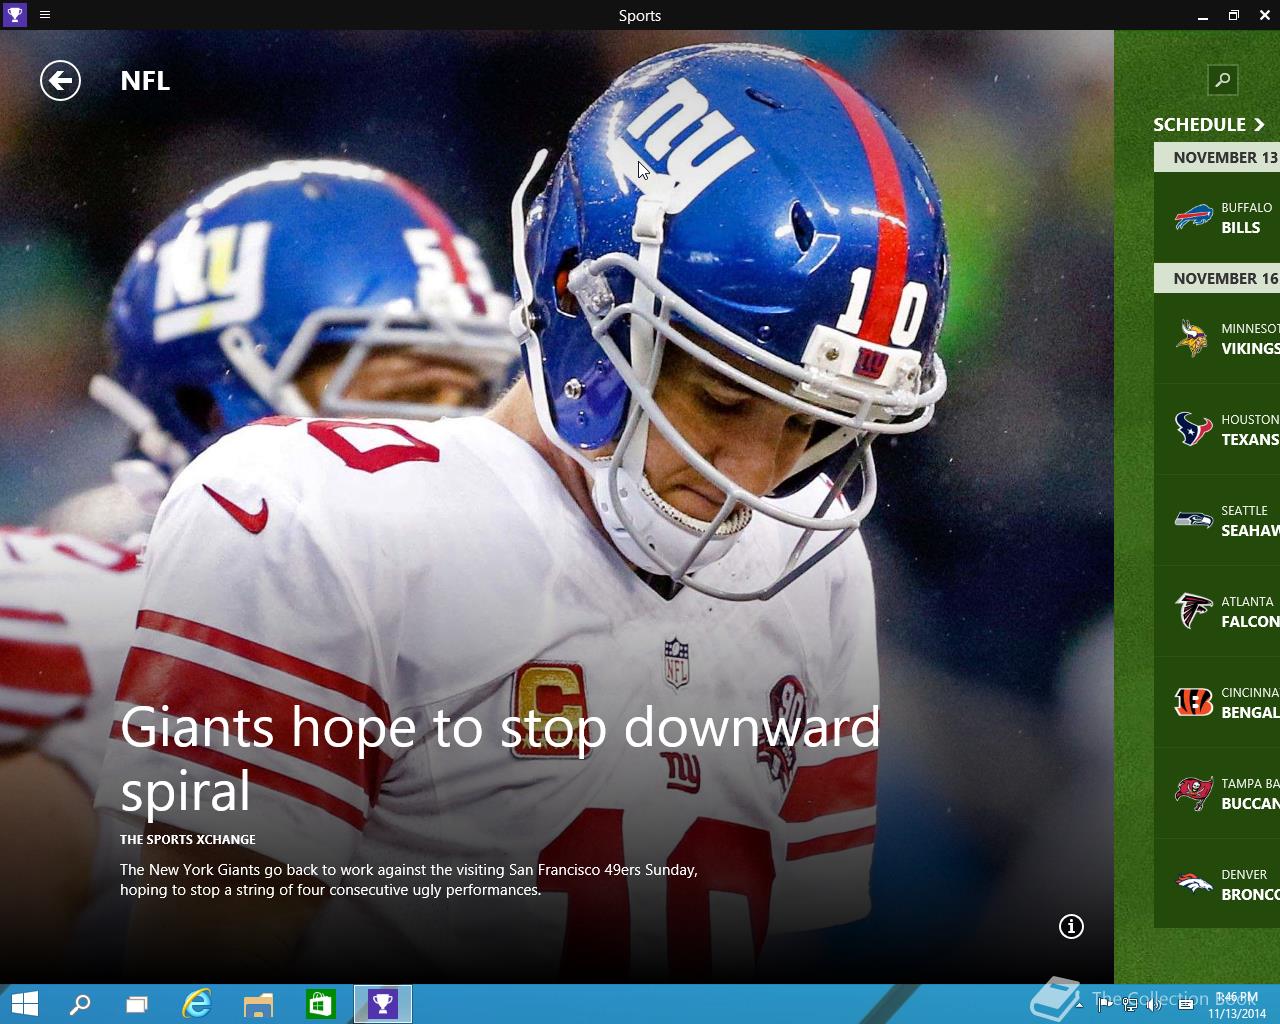This screenshot has width=1280, height=1024.
Task: Open Task View on the taskbar
Action: click(137, 1004)
